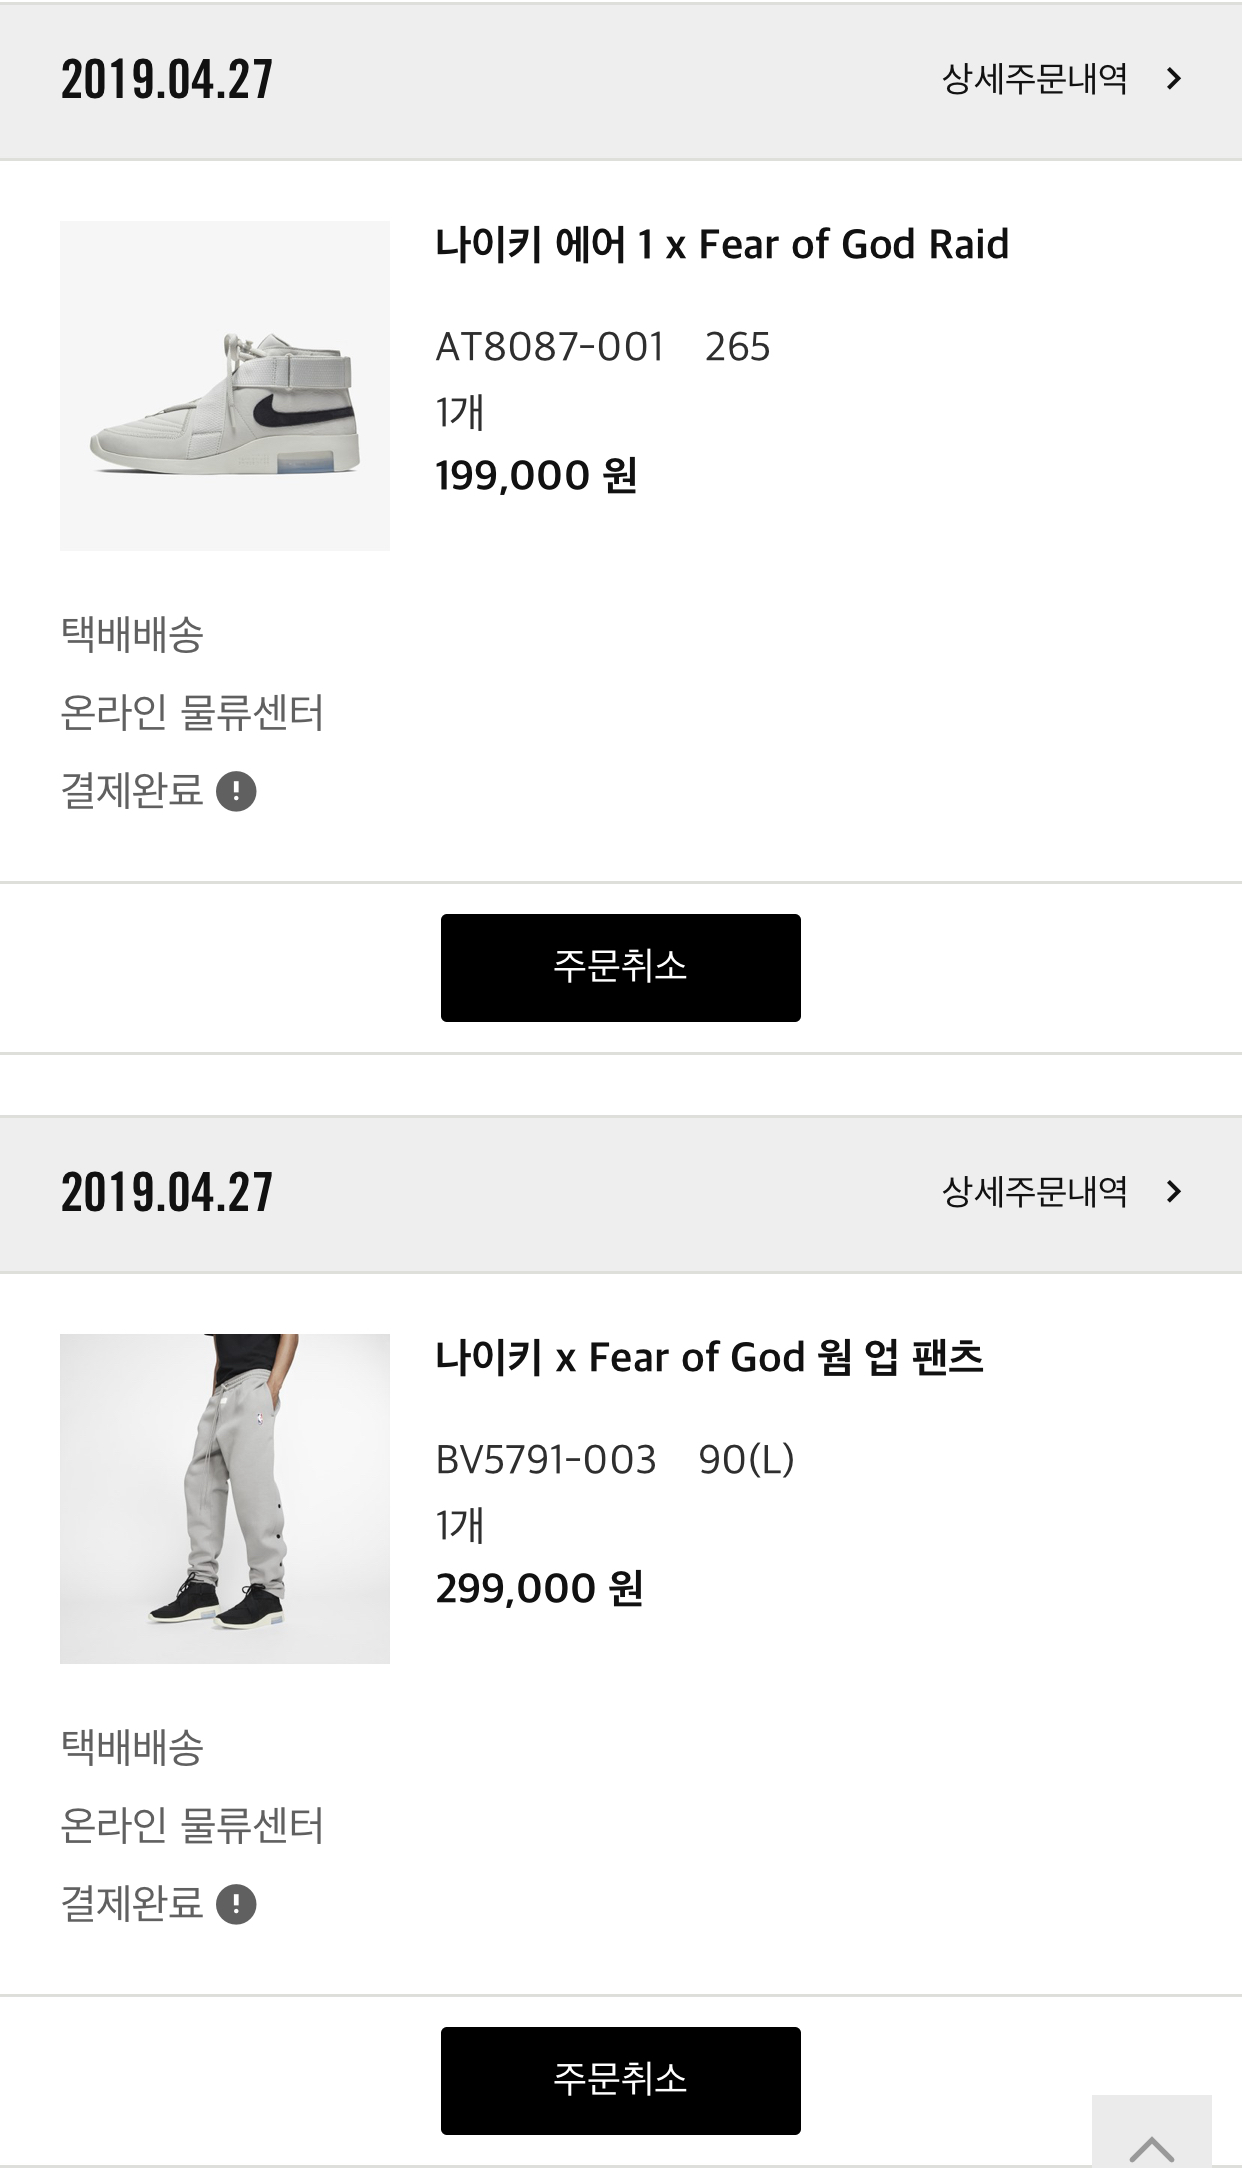
Task: Click the 결제완료 status text of the shoe order
Action: click(x=132, y=792)
